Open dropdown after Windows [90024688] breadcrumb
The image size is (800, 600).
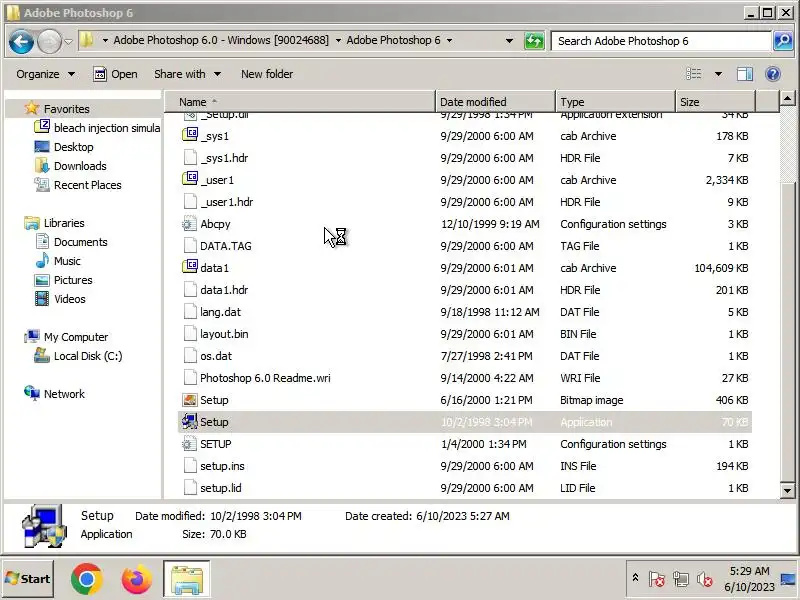pos(338,40)
